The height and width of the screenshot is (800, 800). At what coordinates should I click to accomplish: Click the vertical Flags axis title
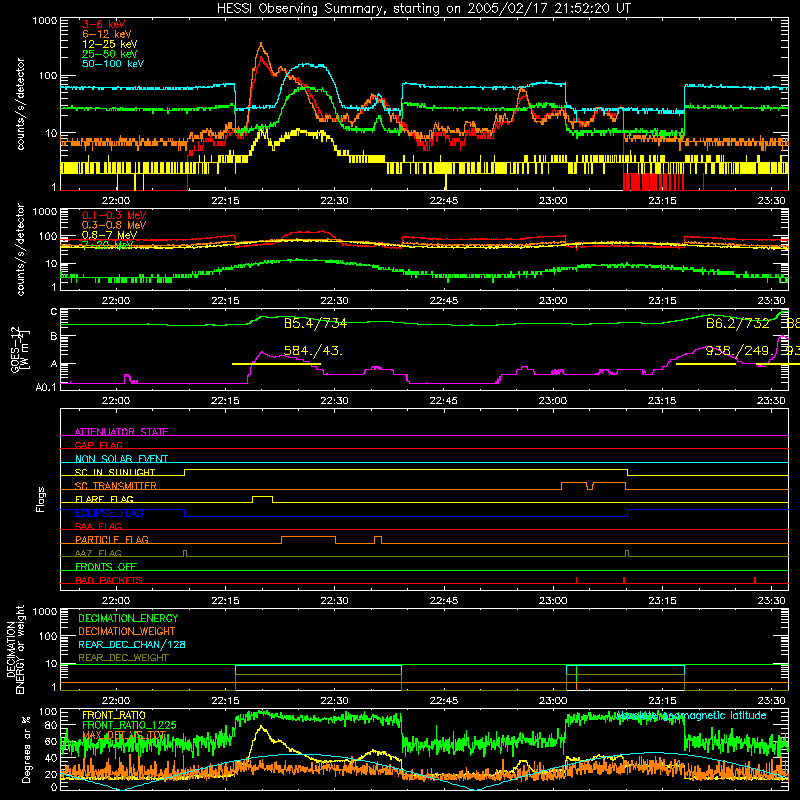(x=41, y=499)
